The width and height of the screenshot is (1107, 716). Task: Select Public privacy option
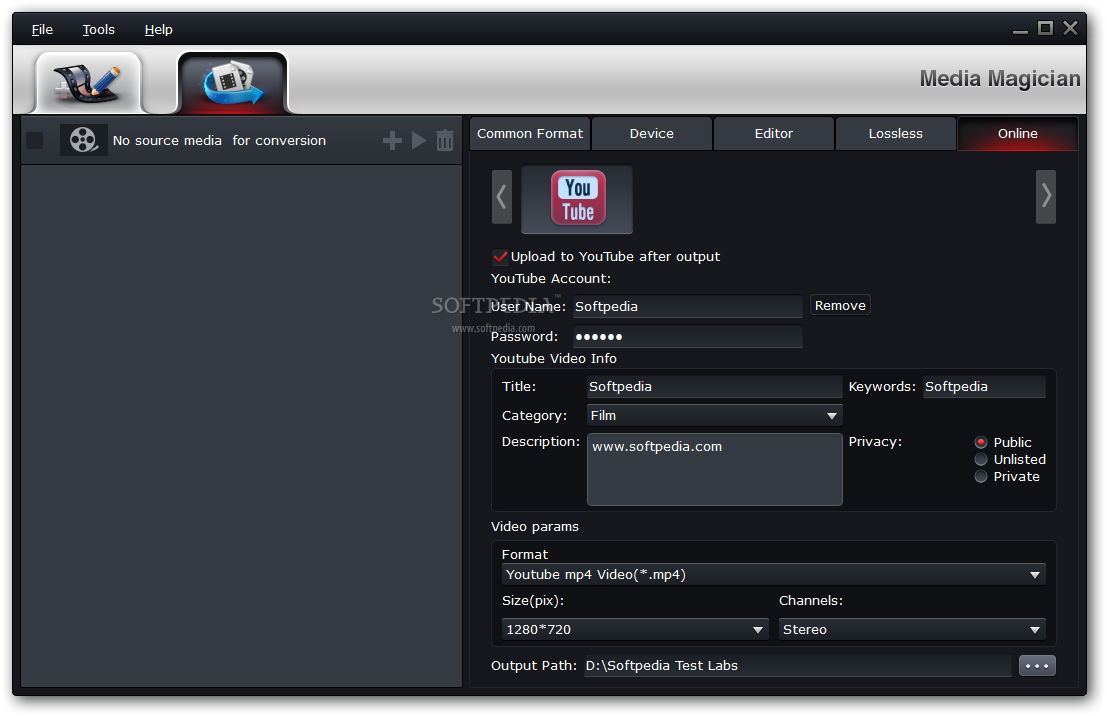coord(981,442)
